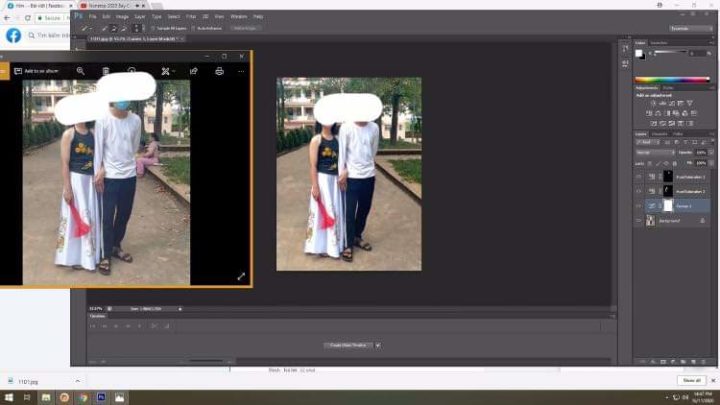The width and height of the screenshot is (720, 405).
Task: Toggle Sample All Layers checkbox
Action: [153, 28]
